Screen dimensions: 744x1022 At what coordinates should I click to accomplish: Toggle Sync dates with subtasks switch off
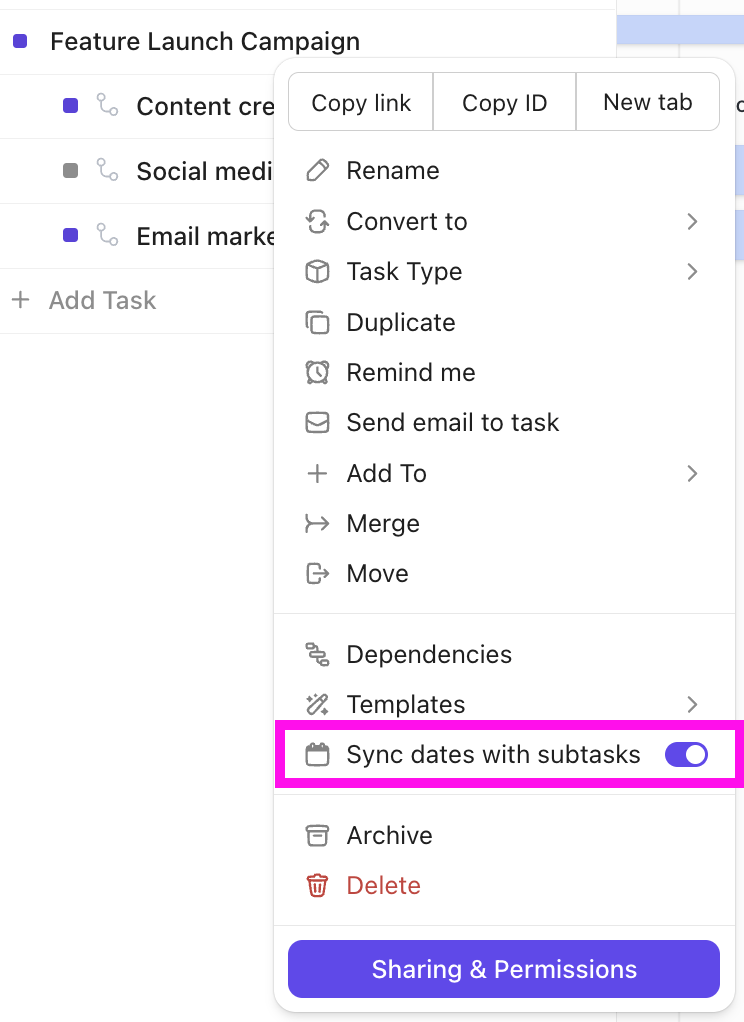coord(686,755)
